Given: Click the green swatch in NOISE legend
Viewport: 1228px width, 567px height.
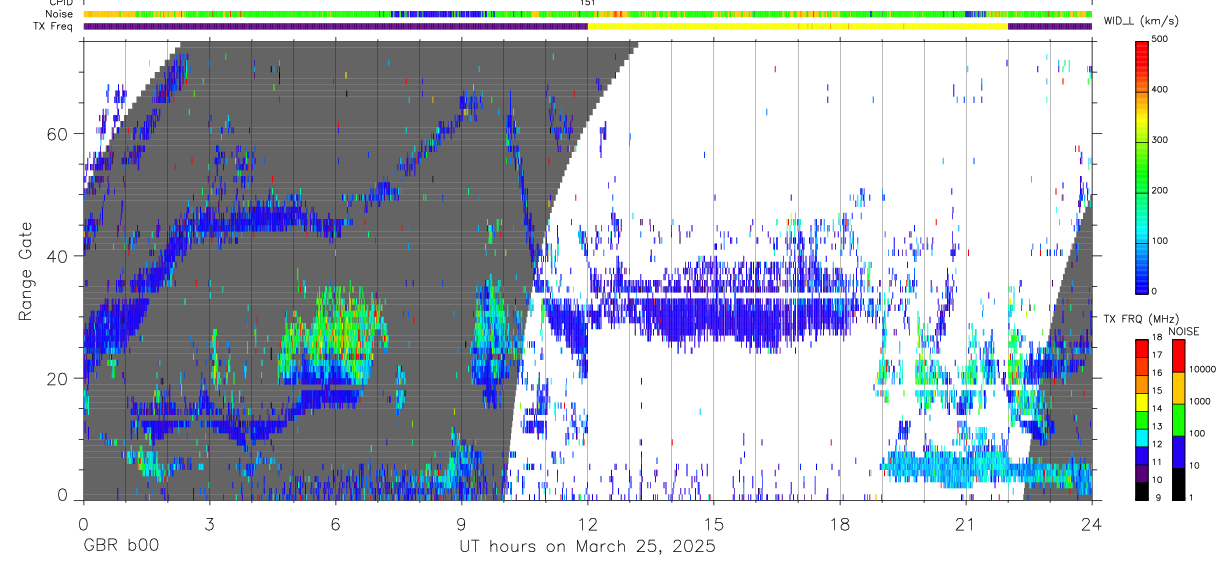Looking at the screenshot, I should pyautogui.click(x=1178, y=418).
